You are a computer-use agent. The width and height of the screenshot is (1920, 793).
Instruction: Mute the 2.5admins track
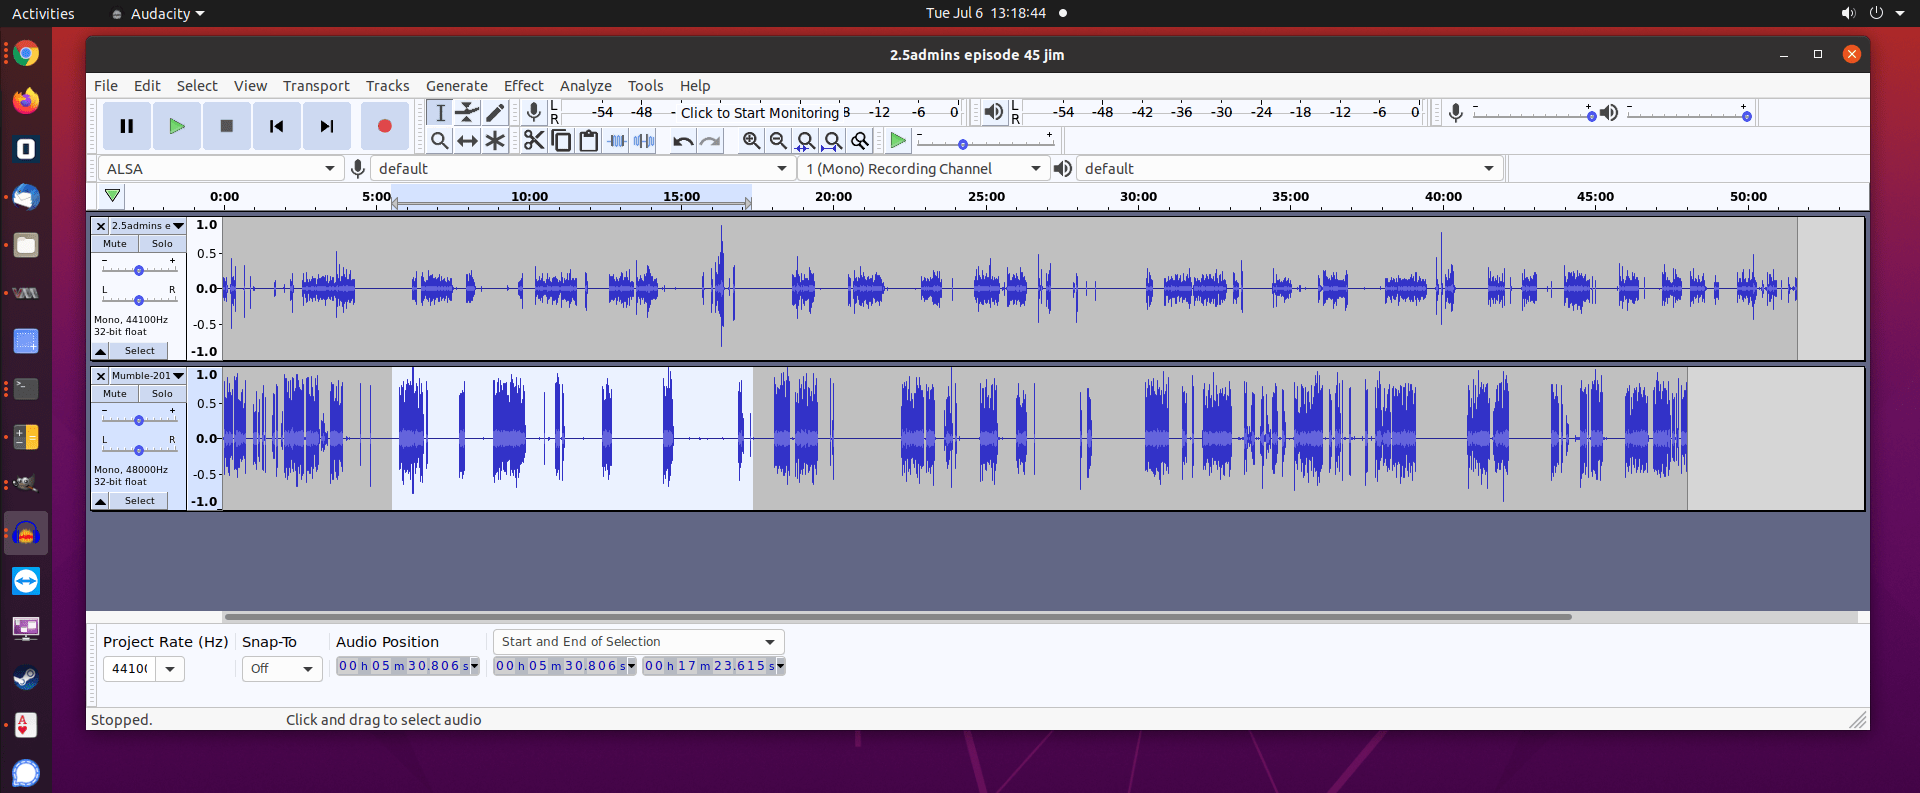pyautogui.click(x=115, y=244)
